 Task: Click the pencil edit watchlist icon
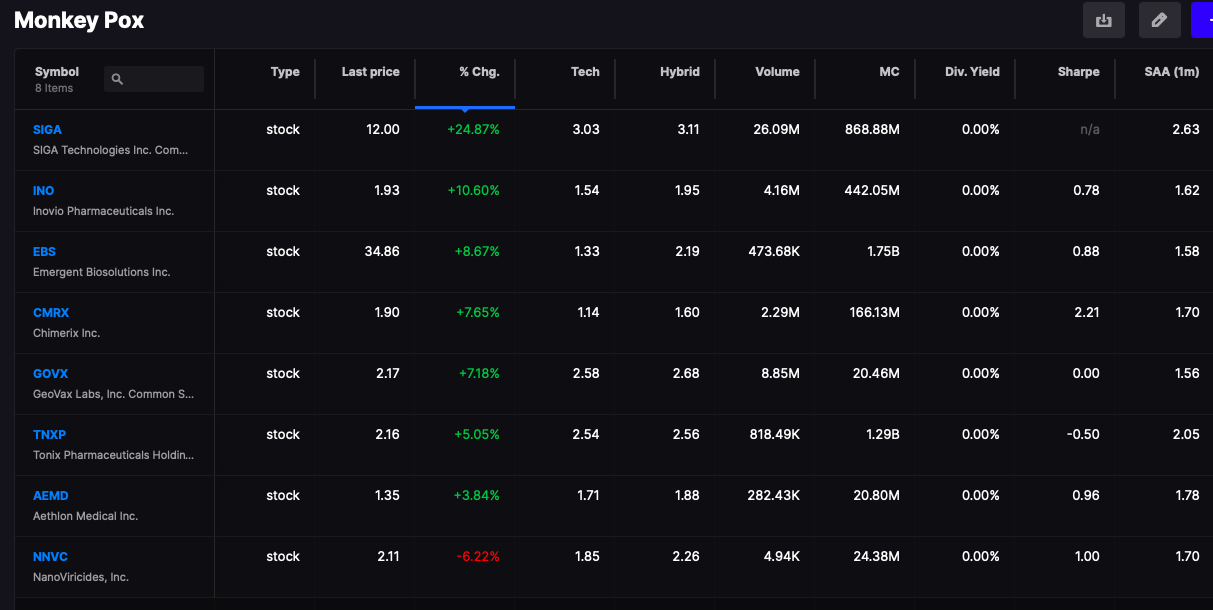[1160, 20]
